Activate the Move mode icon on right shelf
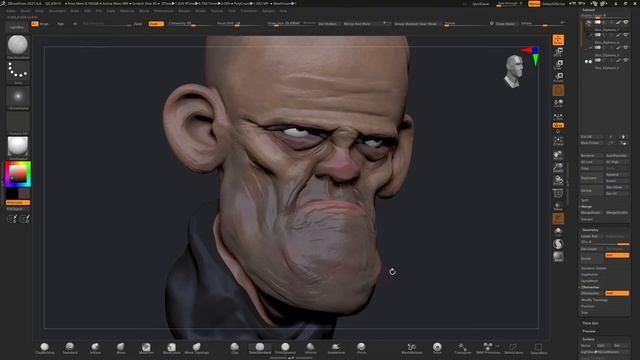This screenshot has height=360, width=640. pyautogui.click(x=558, y=52)
